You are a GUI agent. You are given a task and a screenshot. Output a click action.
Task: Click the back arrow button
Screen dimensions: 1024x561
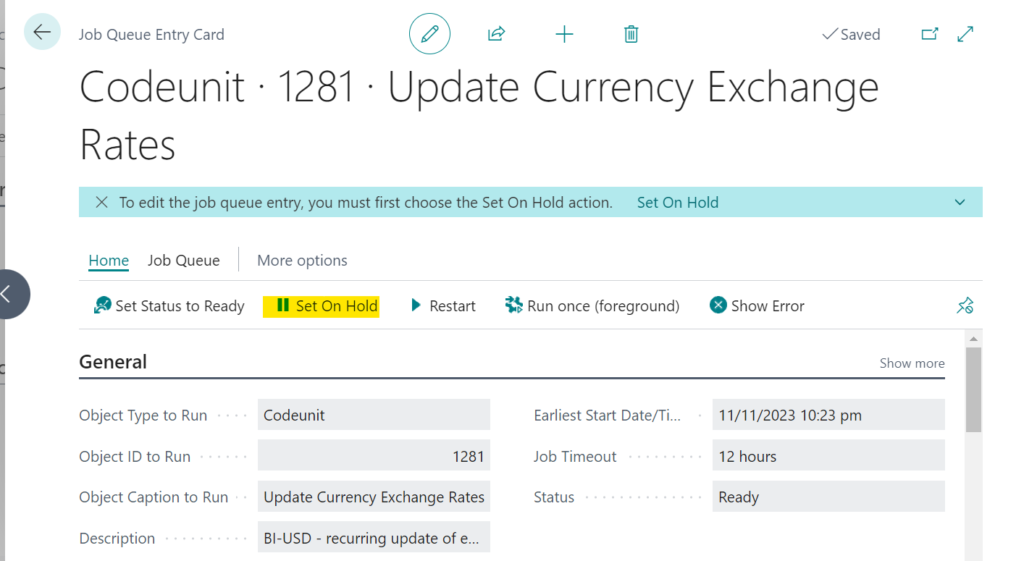coord(42,33)
